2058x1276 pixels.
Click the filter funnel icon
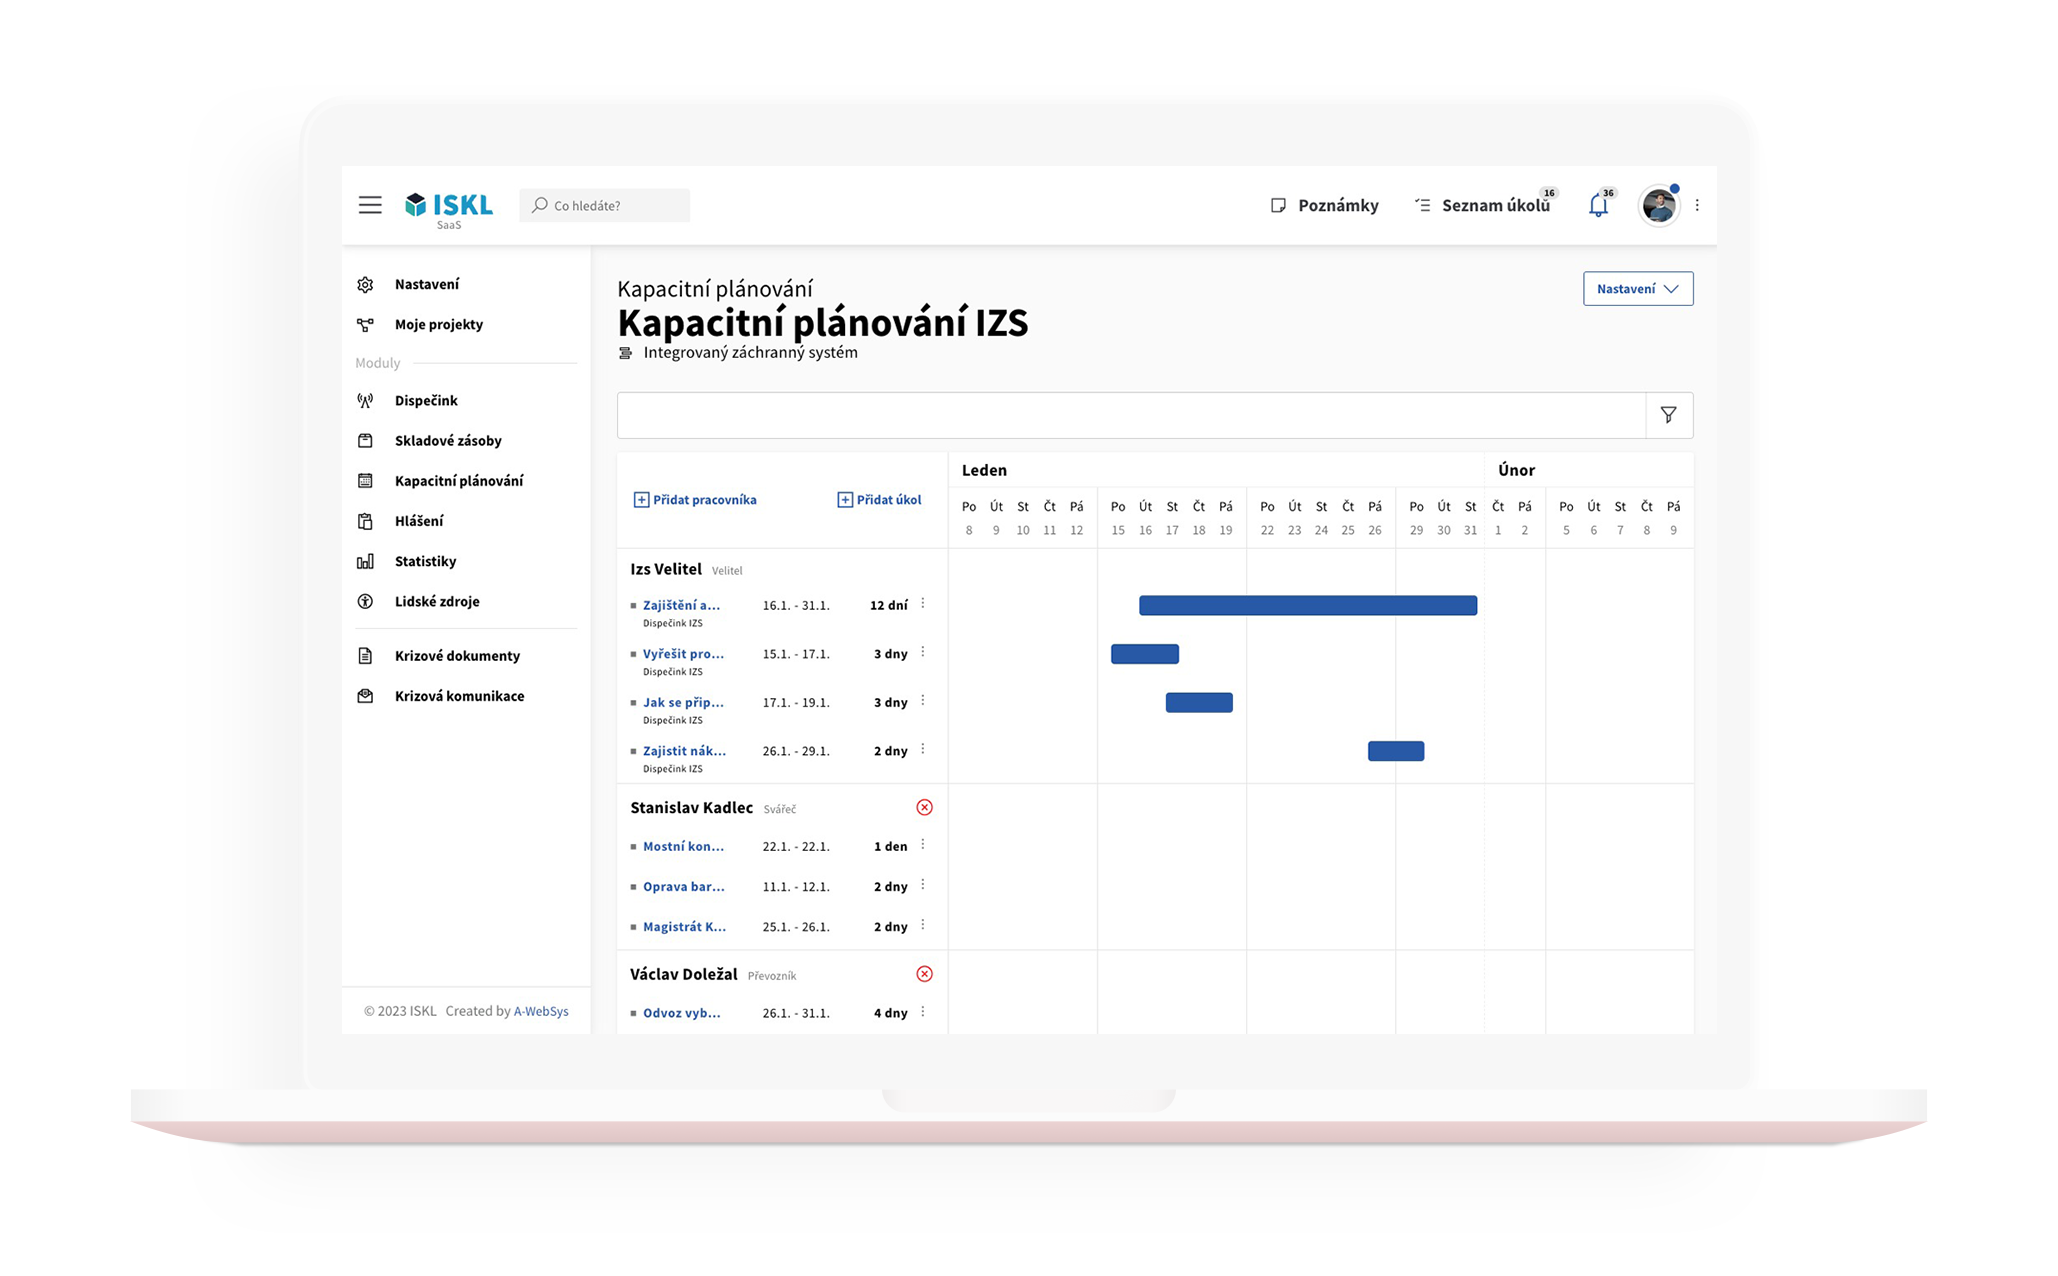[1669, 415]
